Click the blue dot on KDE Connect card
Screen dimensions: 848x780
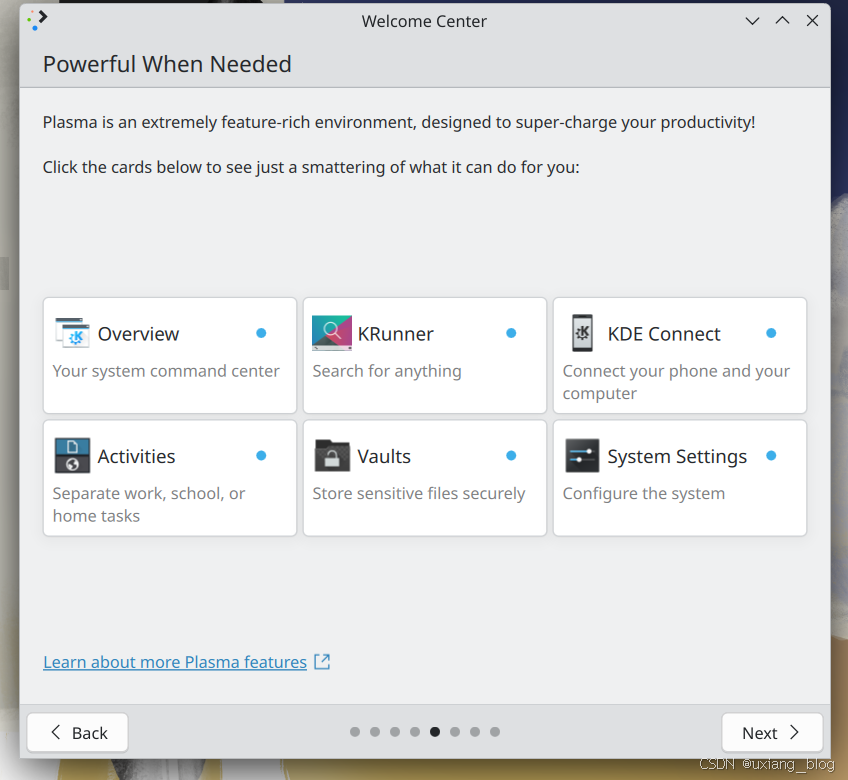771,333
